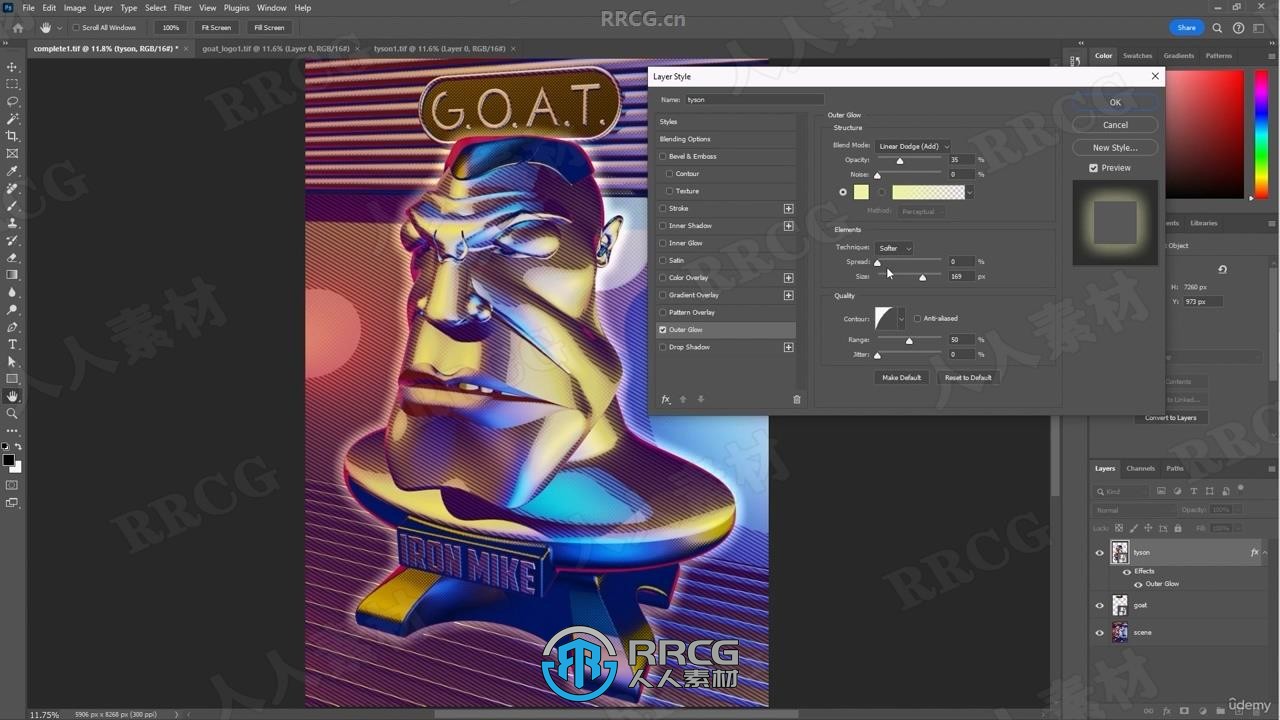Select the Eyedropper tool
This screenshot has width=1280, height=720.
coord(12,171)
